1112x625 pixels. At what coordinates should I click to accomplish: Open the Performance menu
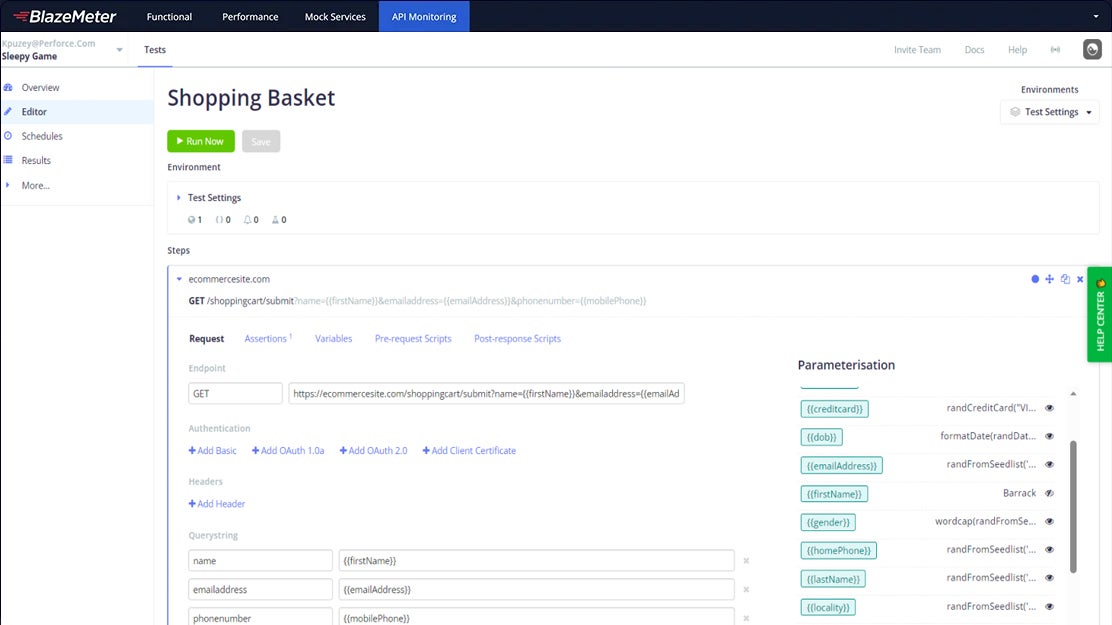point(250,16)
